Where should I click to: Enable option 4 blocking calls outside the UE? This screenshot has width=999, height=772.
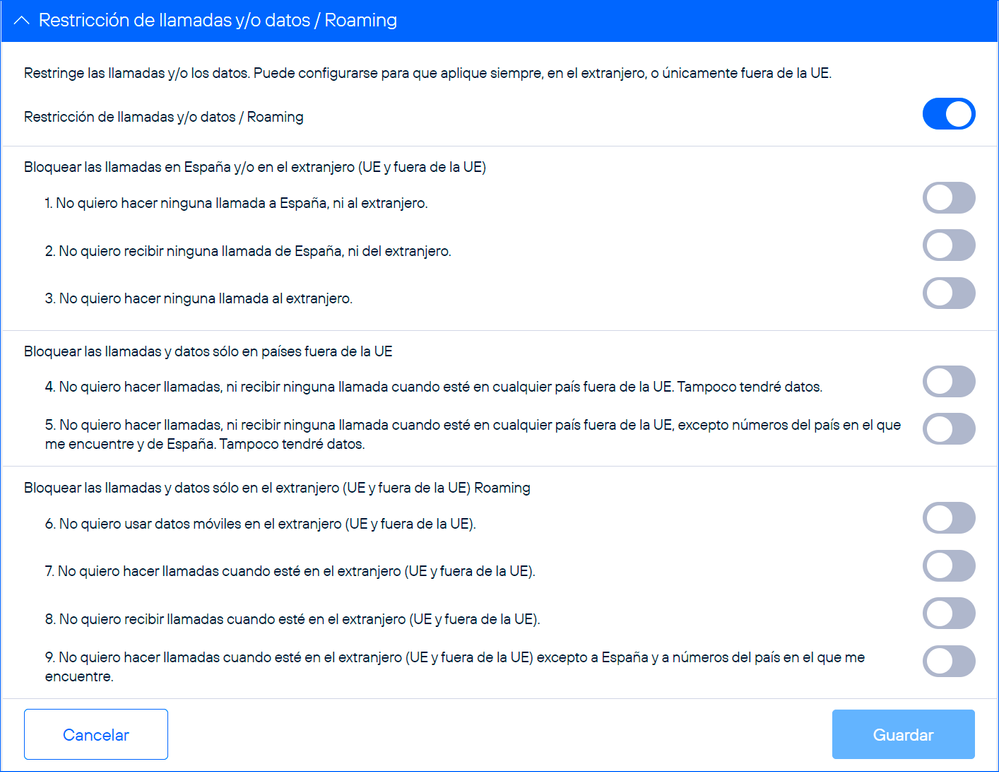tap(948, 382)
